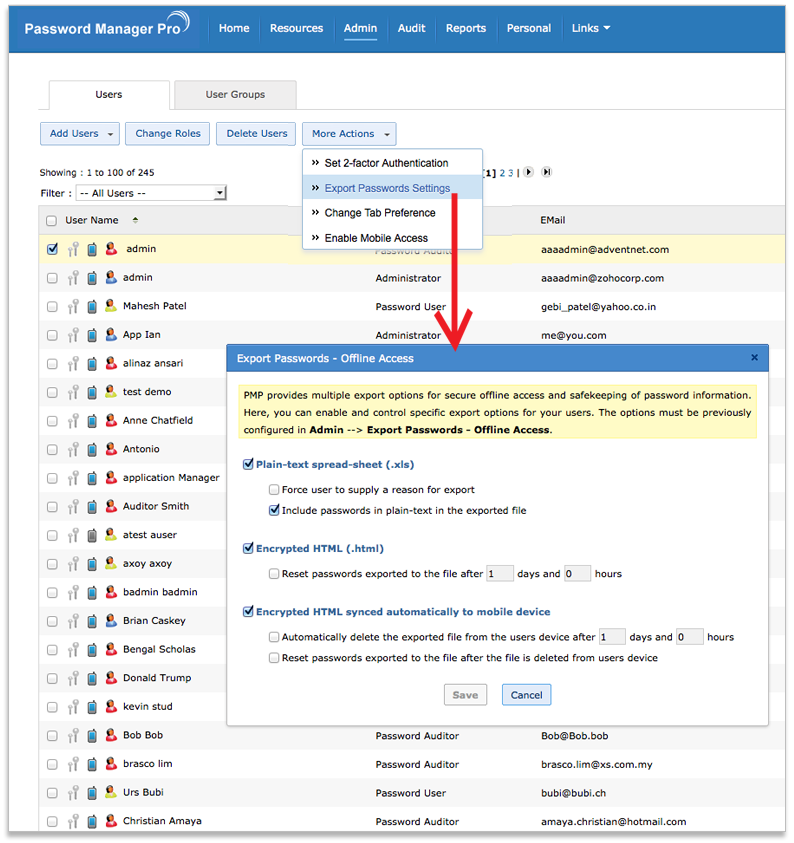The height and width of the screenshot is (843, 794).
Task: Uncheck the highlighted admin row checkbox
Action: click(x=52, y=249)
